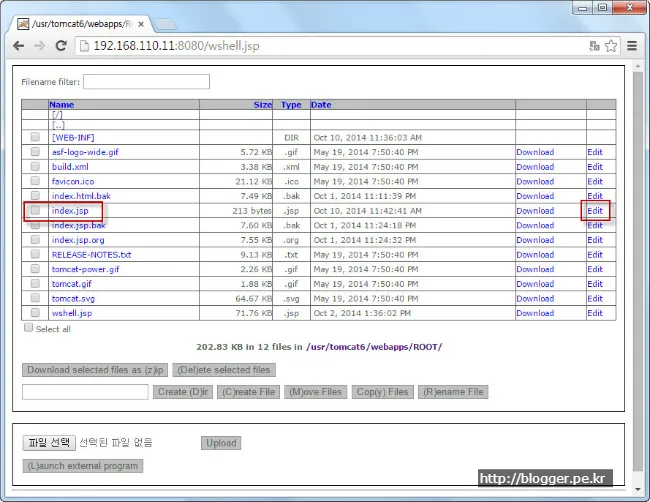Image resolution: width=650 pixels, height=502 pixels.
Task: Click the browser back arrow
Action: [19, 46]
